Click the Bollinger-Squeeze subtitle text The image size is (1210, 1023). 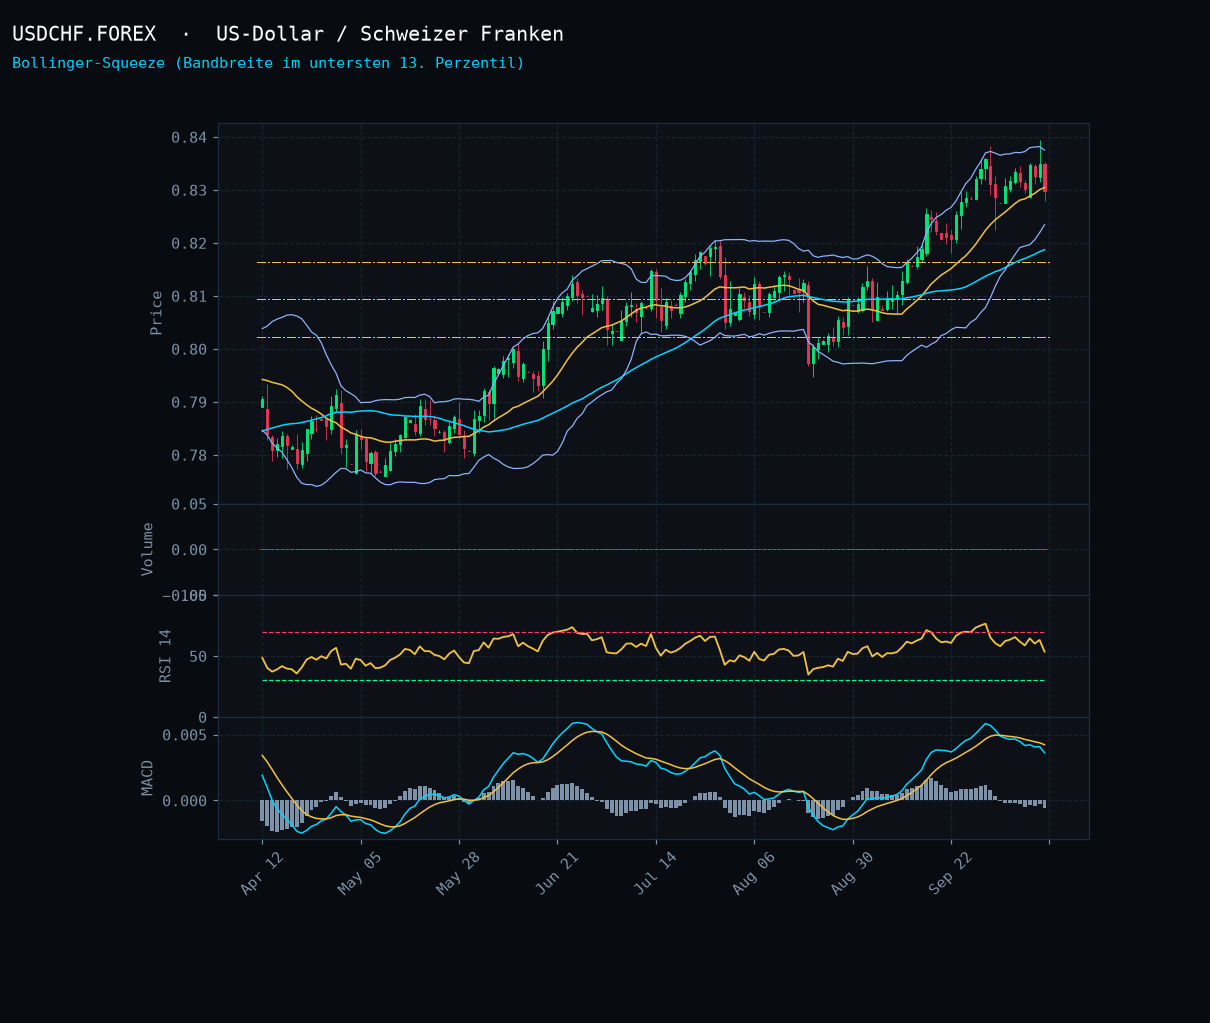(x=268, y=63)
